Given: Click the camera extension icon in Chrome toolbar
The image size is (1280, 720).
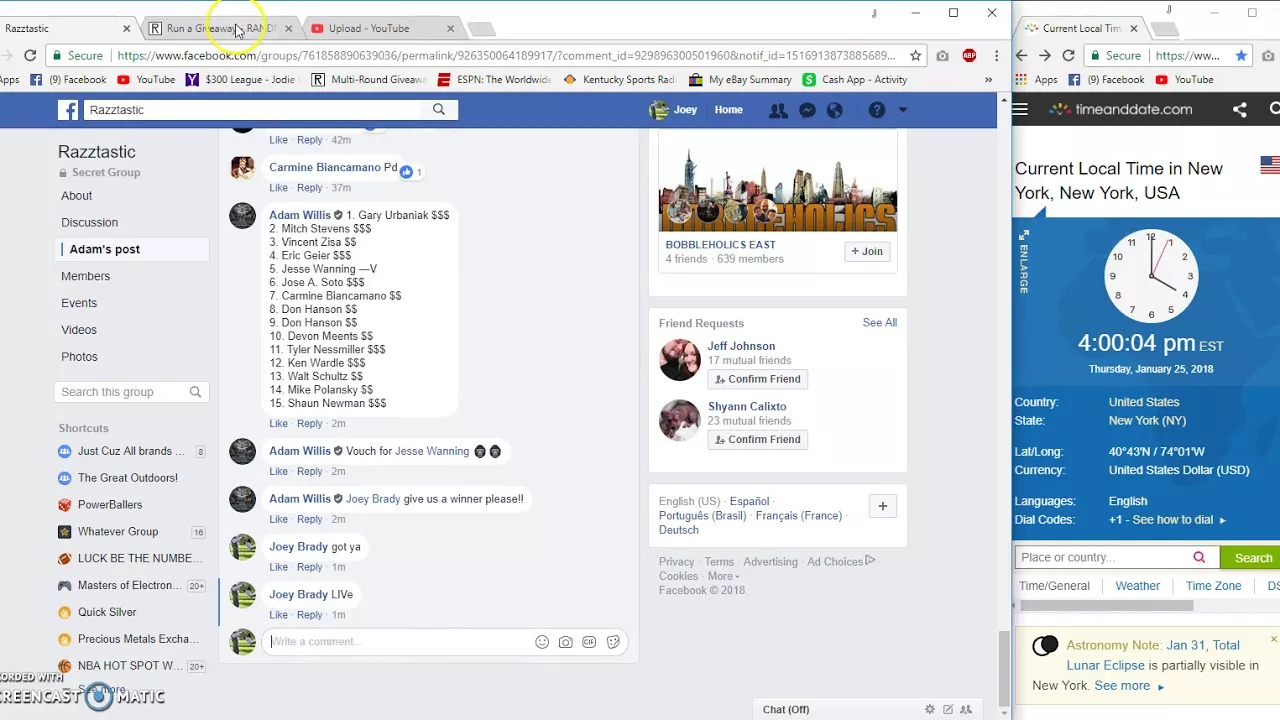Looking at the screenshot, I should pos(942,56).
